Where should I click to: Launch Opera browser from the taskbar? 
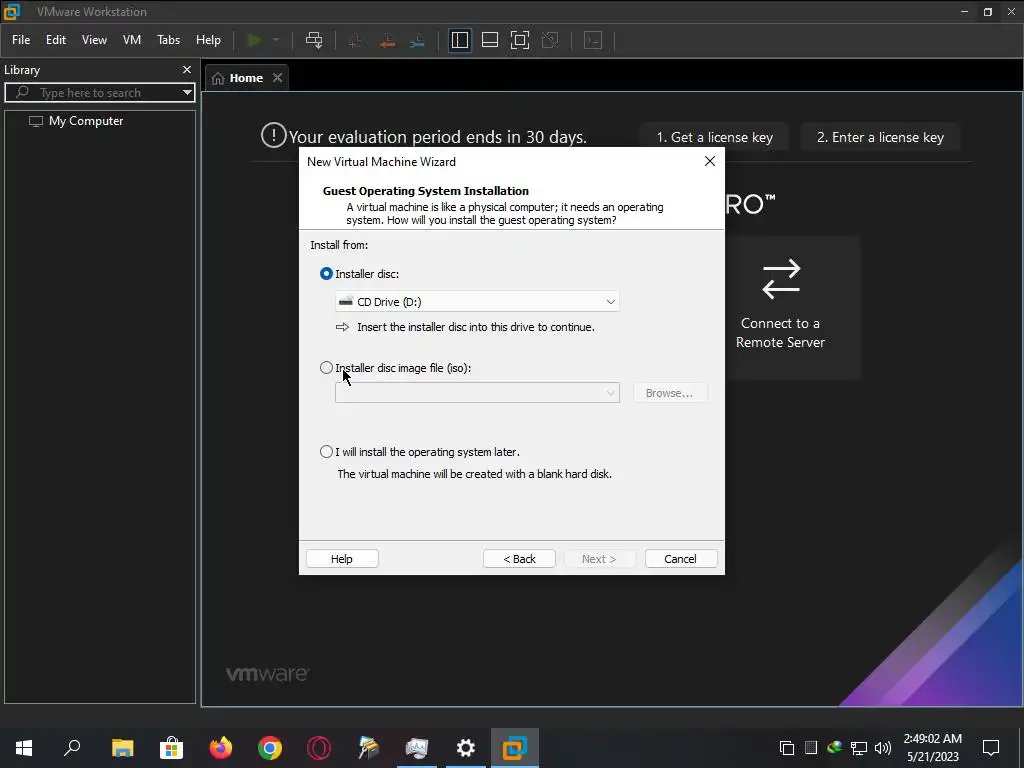(319, 748)
